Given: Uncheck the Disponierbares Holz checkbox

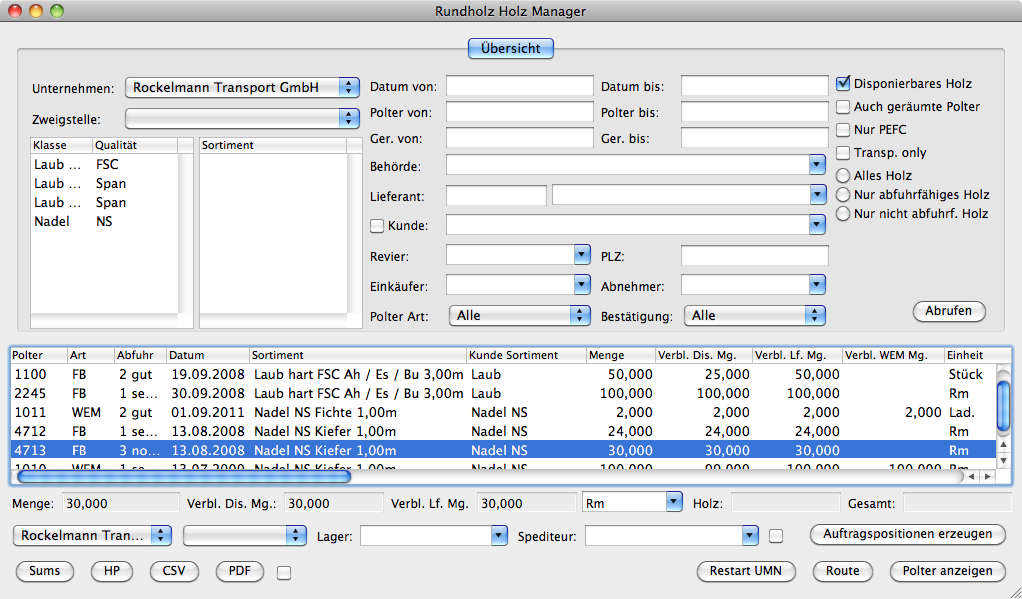Looking at the screenshot, I should 843,84.
